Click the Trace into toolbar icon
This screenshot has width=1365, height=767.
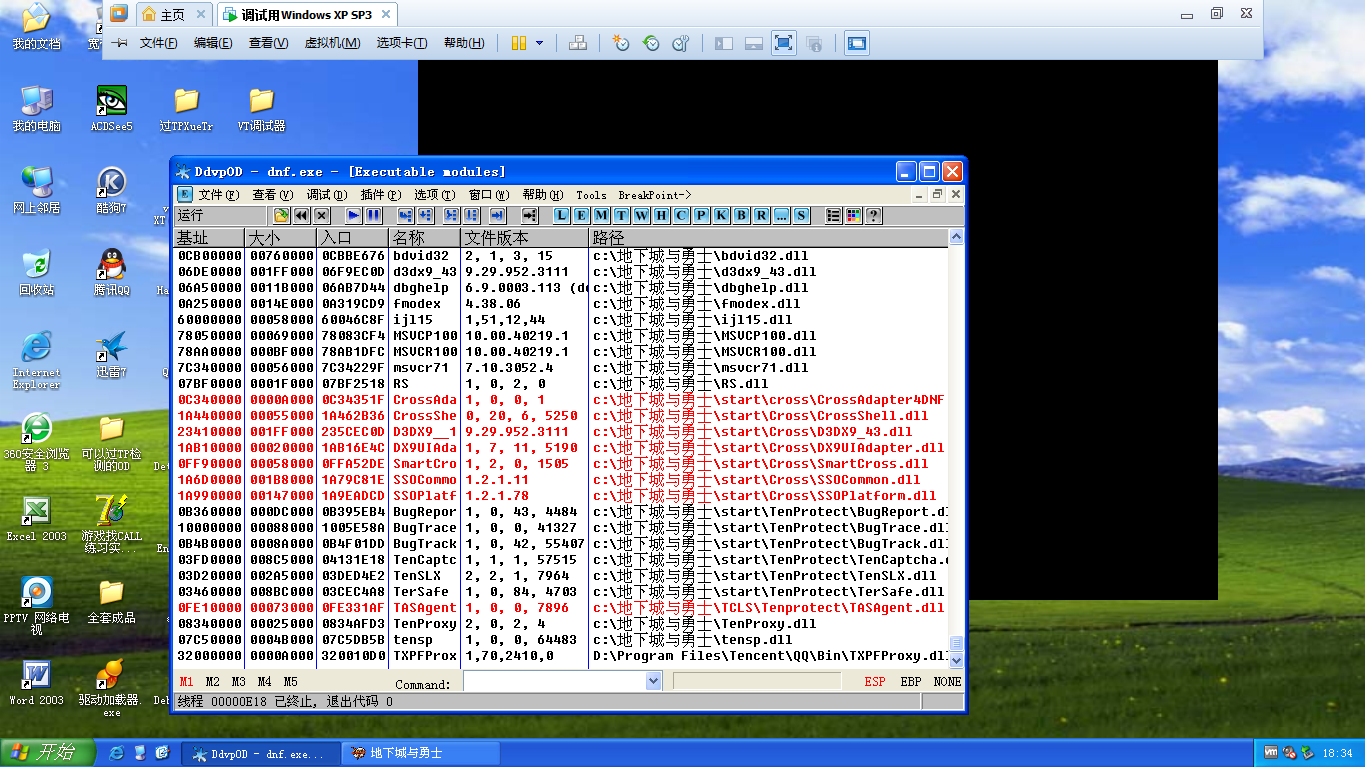coord(451,215)
